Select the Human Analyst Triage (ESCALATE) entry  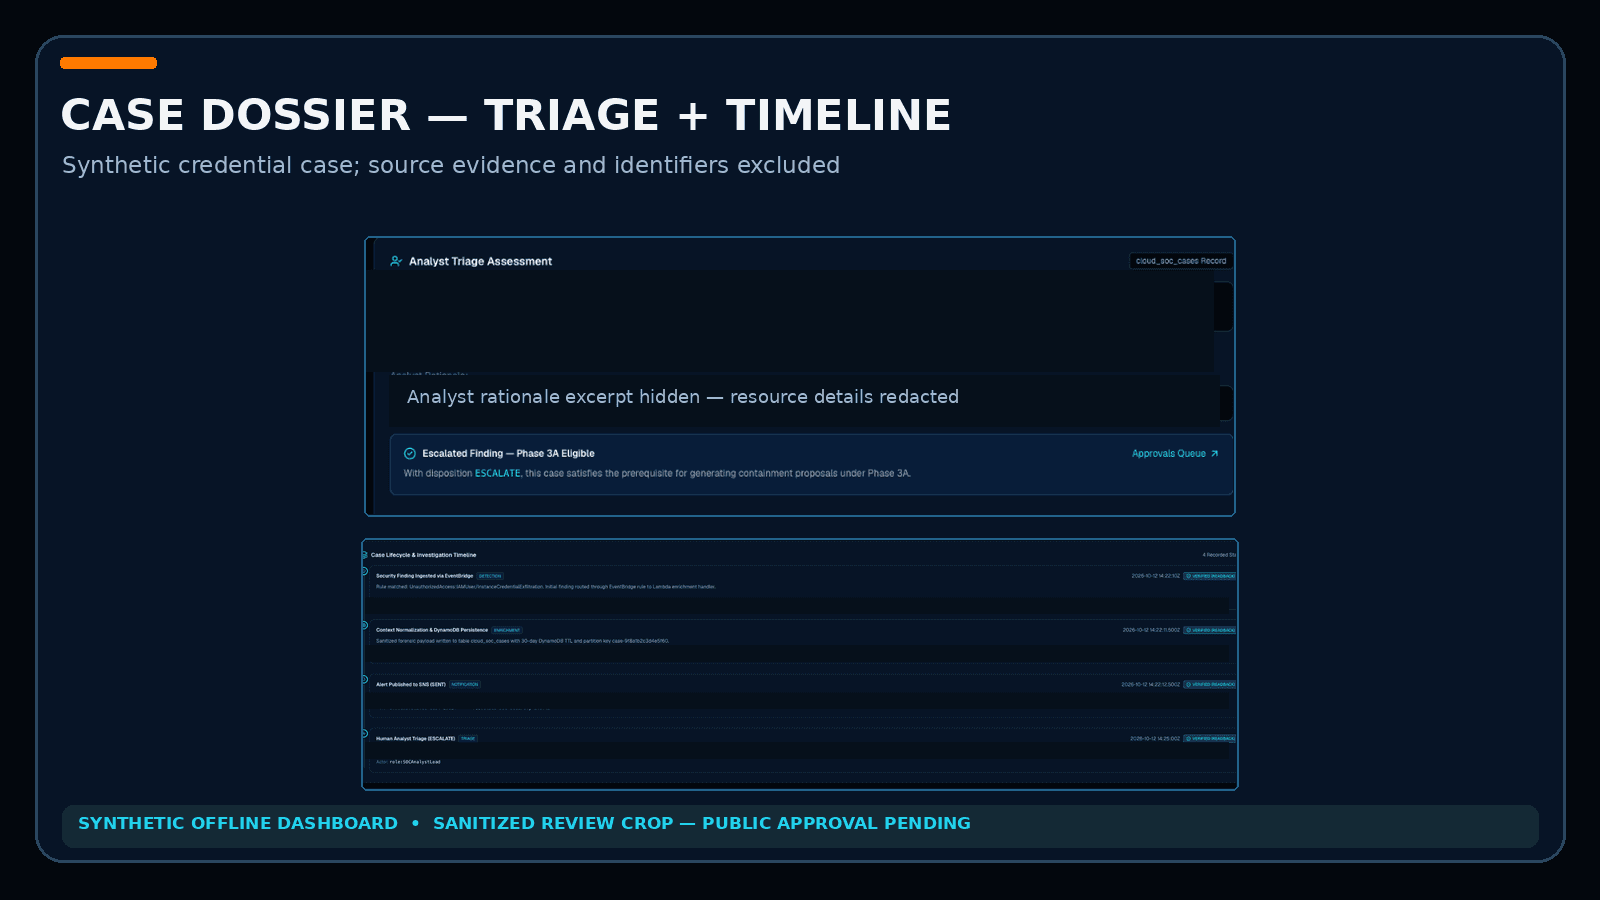416,739
